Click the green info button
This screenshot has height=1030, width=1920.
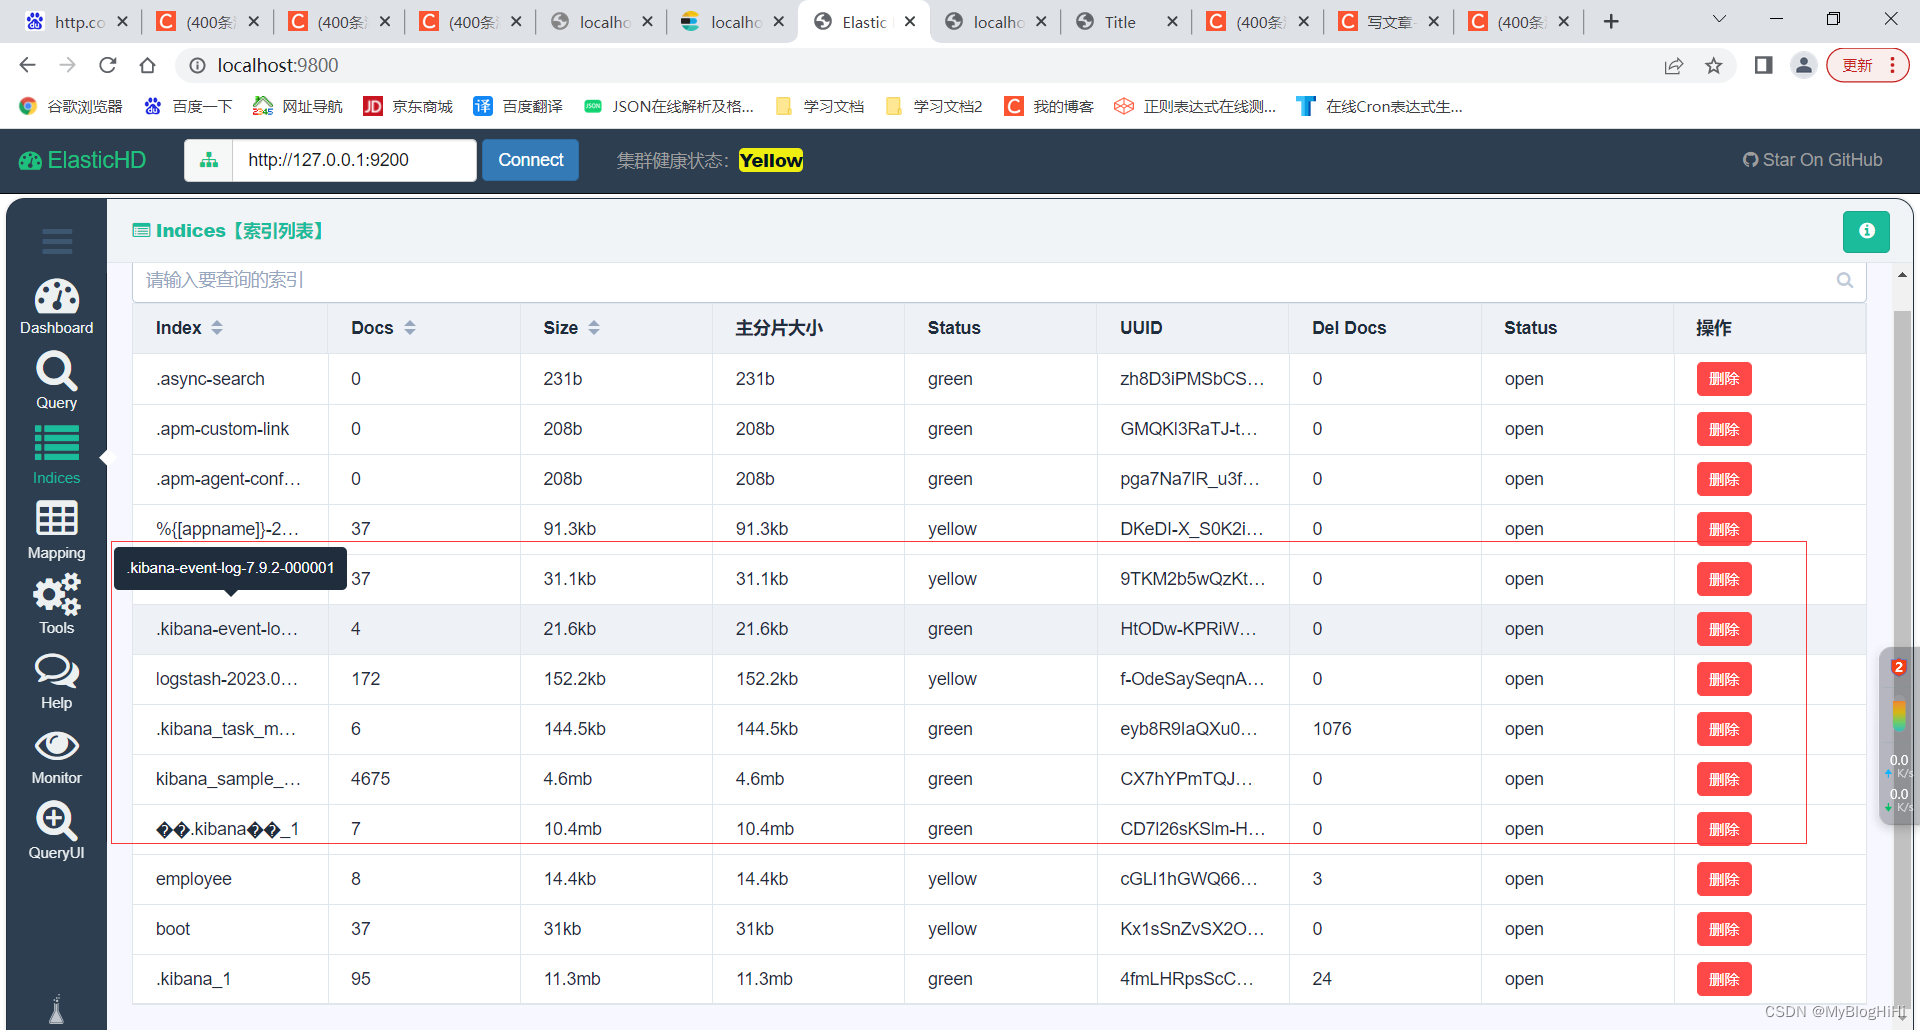point(1866,231)
